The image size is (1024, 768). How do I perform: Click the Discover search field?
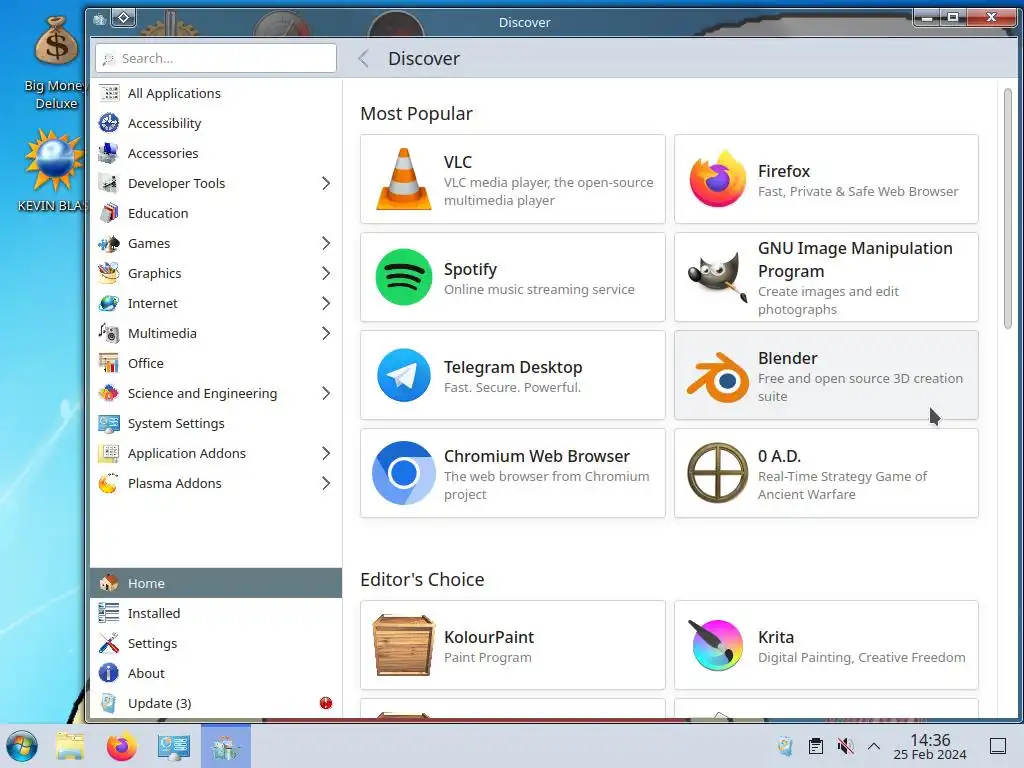(x=216, y=58)
